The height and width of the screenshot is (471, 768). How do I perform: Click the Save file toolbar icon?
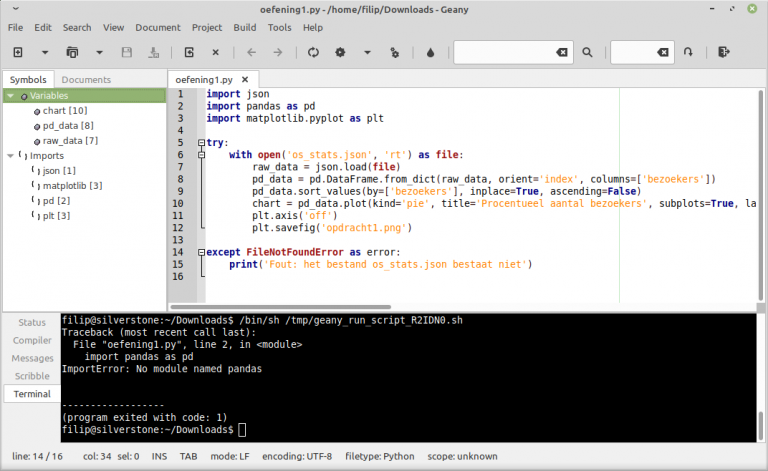tap(126, 52)
